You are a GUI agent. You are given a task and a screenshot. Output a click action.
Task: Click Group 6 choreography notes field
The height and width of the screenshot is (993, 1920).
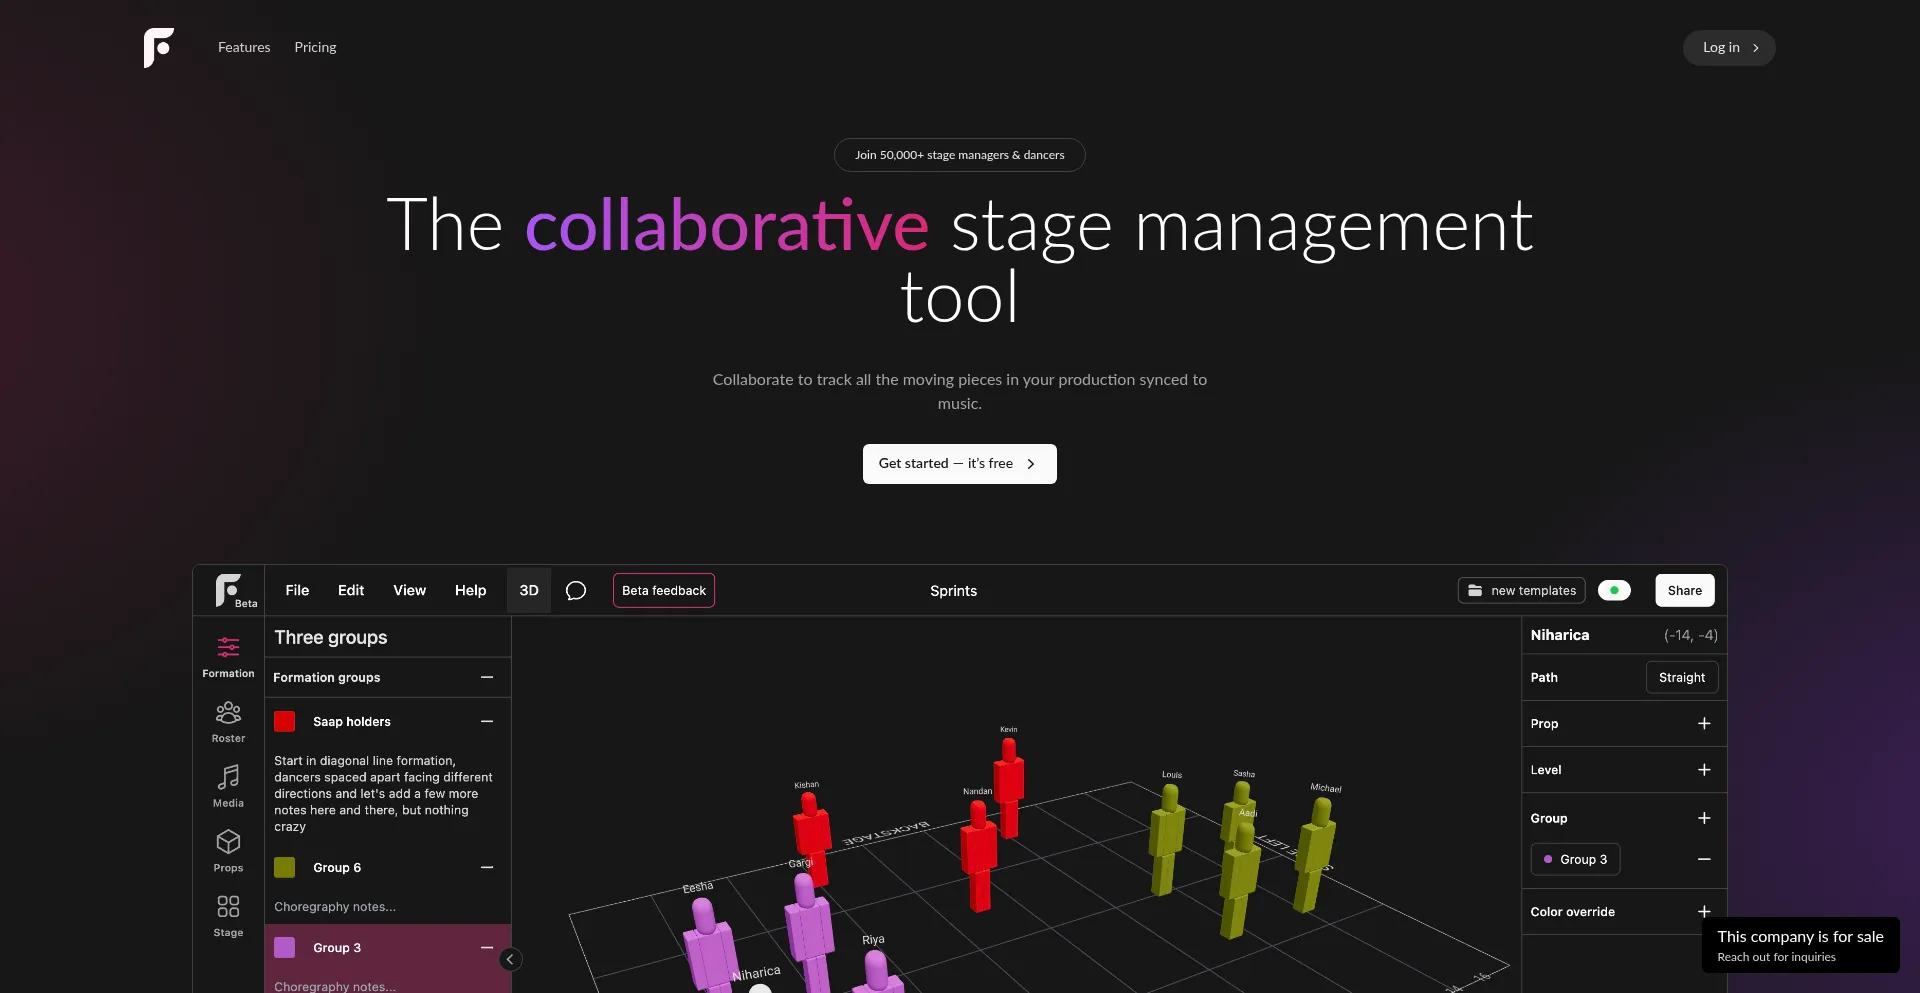tap(335, 907)
